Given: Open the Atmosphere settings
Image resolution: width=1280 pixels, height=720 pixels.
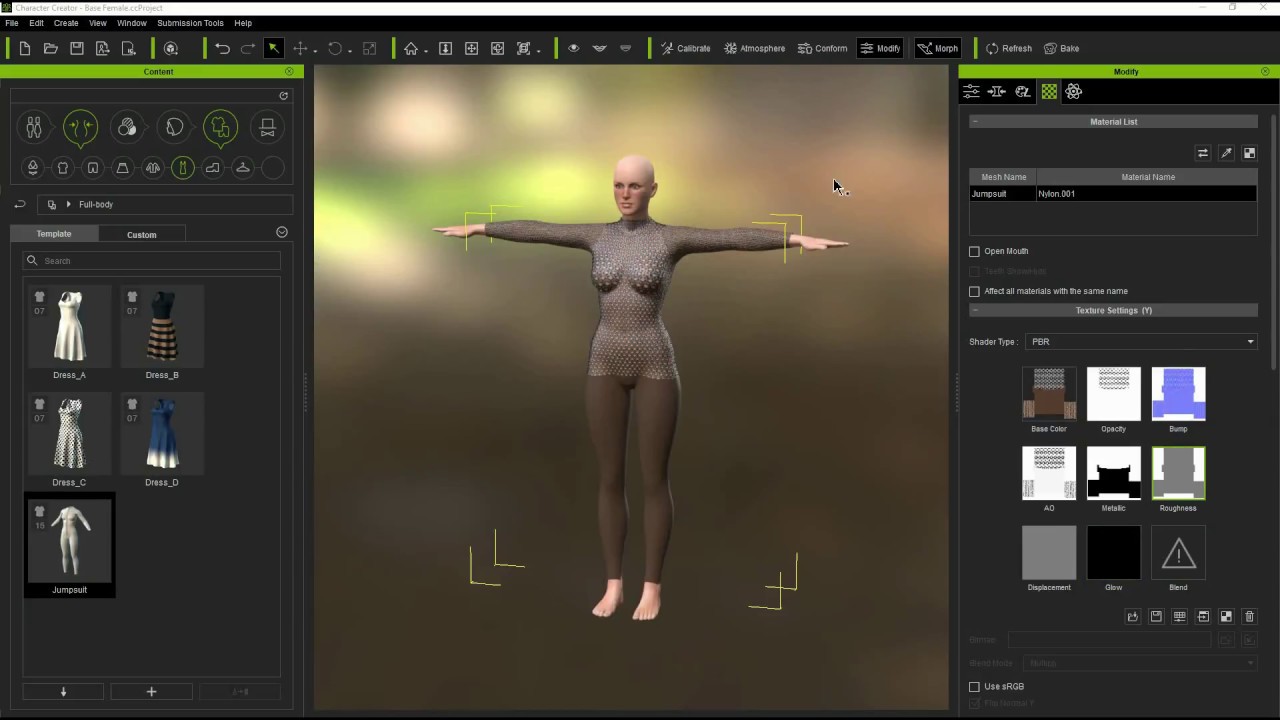Looking at the screenshot, I should click(755, 48).
